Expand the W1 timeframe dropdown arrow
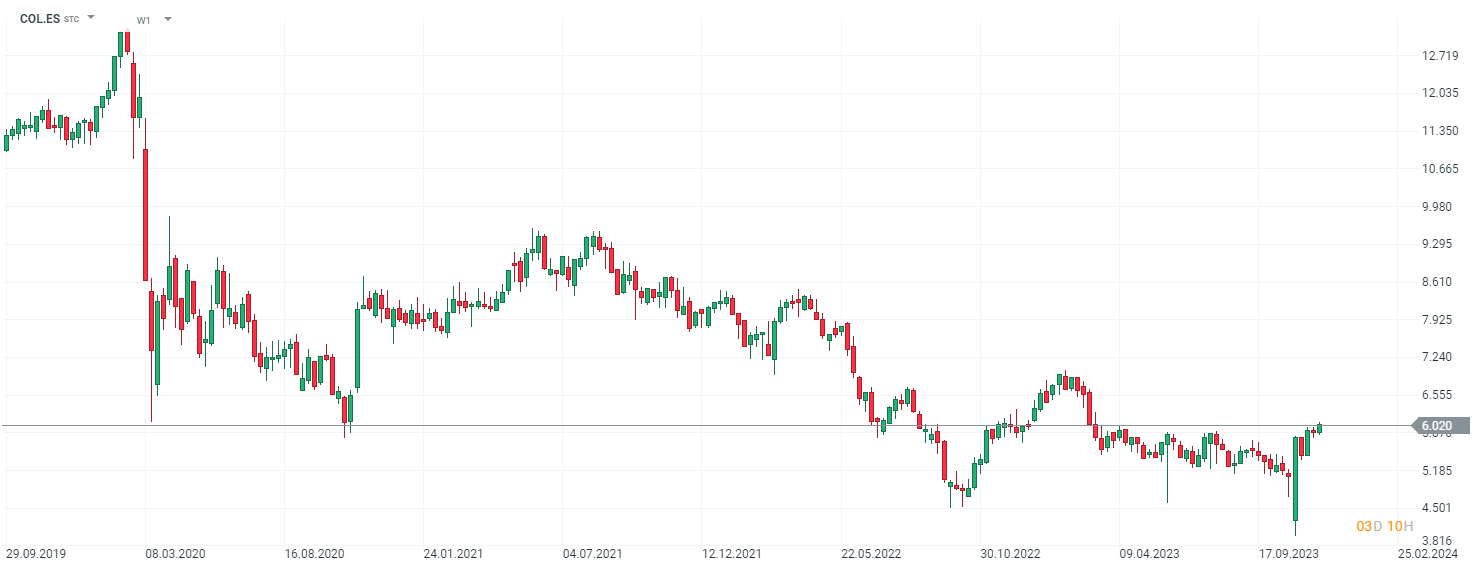 pyautogui.click(x=167, y=19)
